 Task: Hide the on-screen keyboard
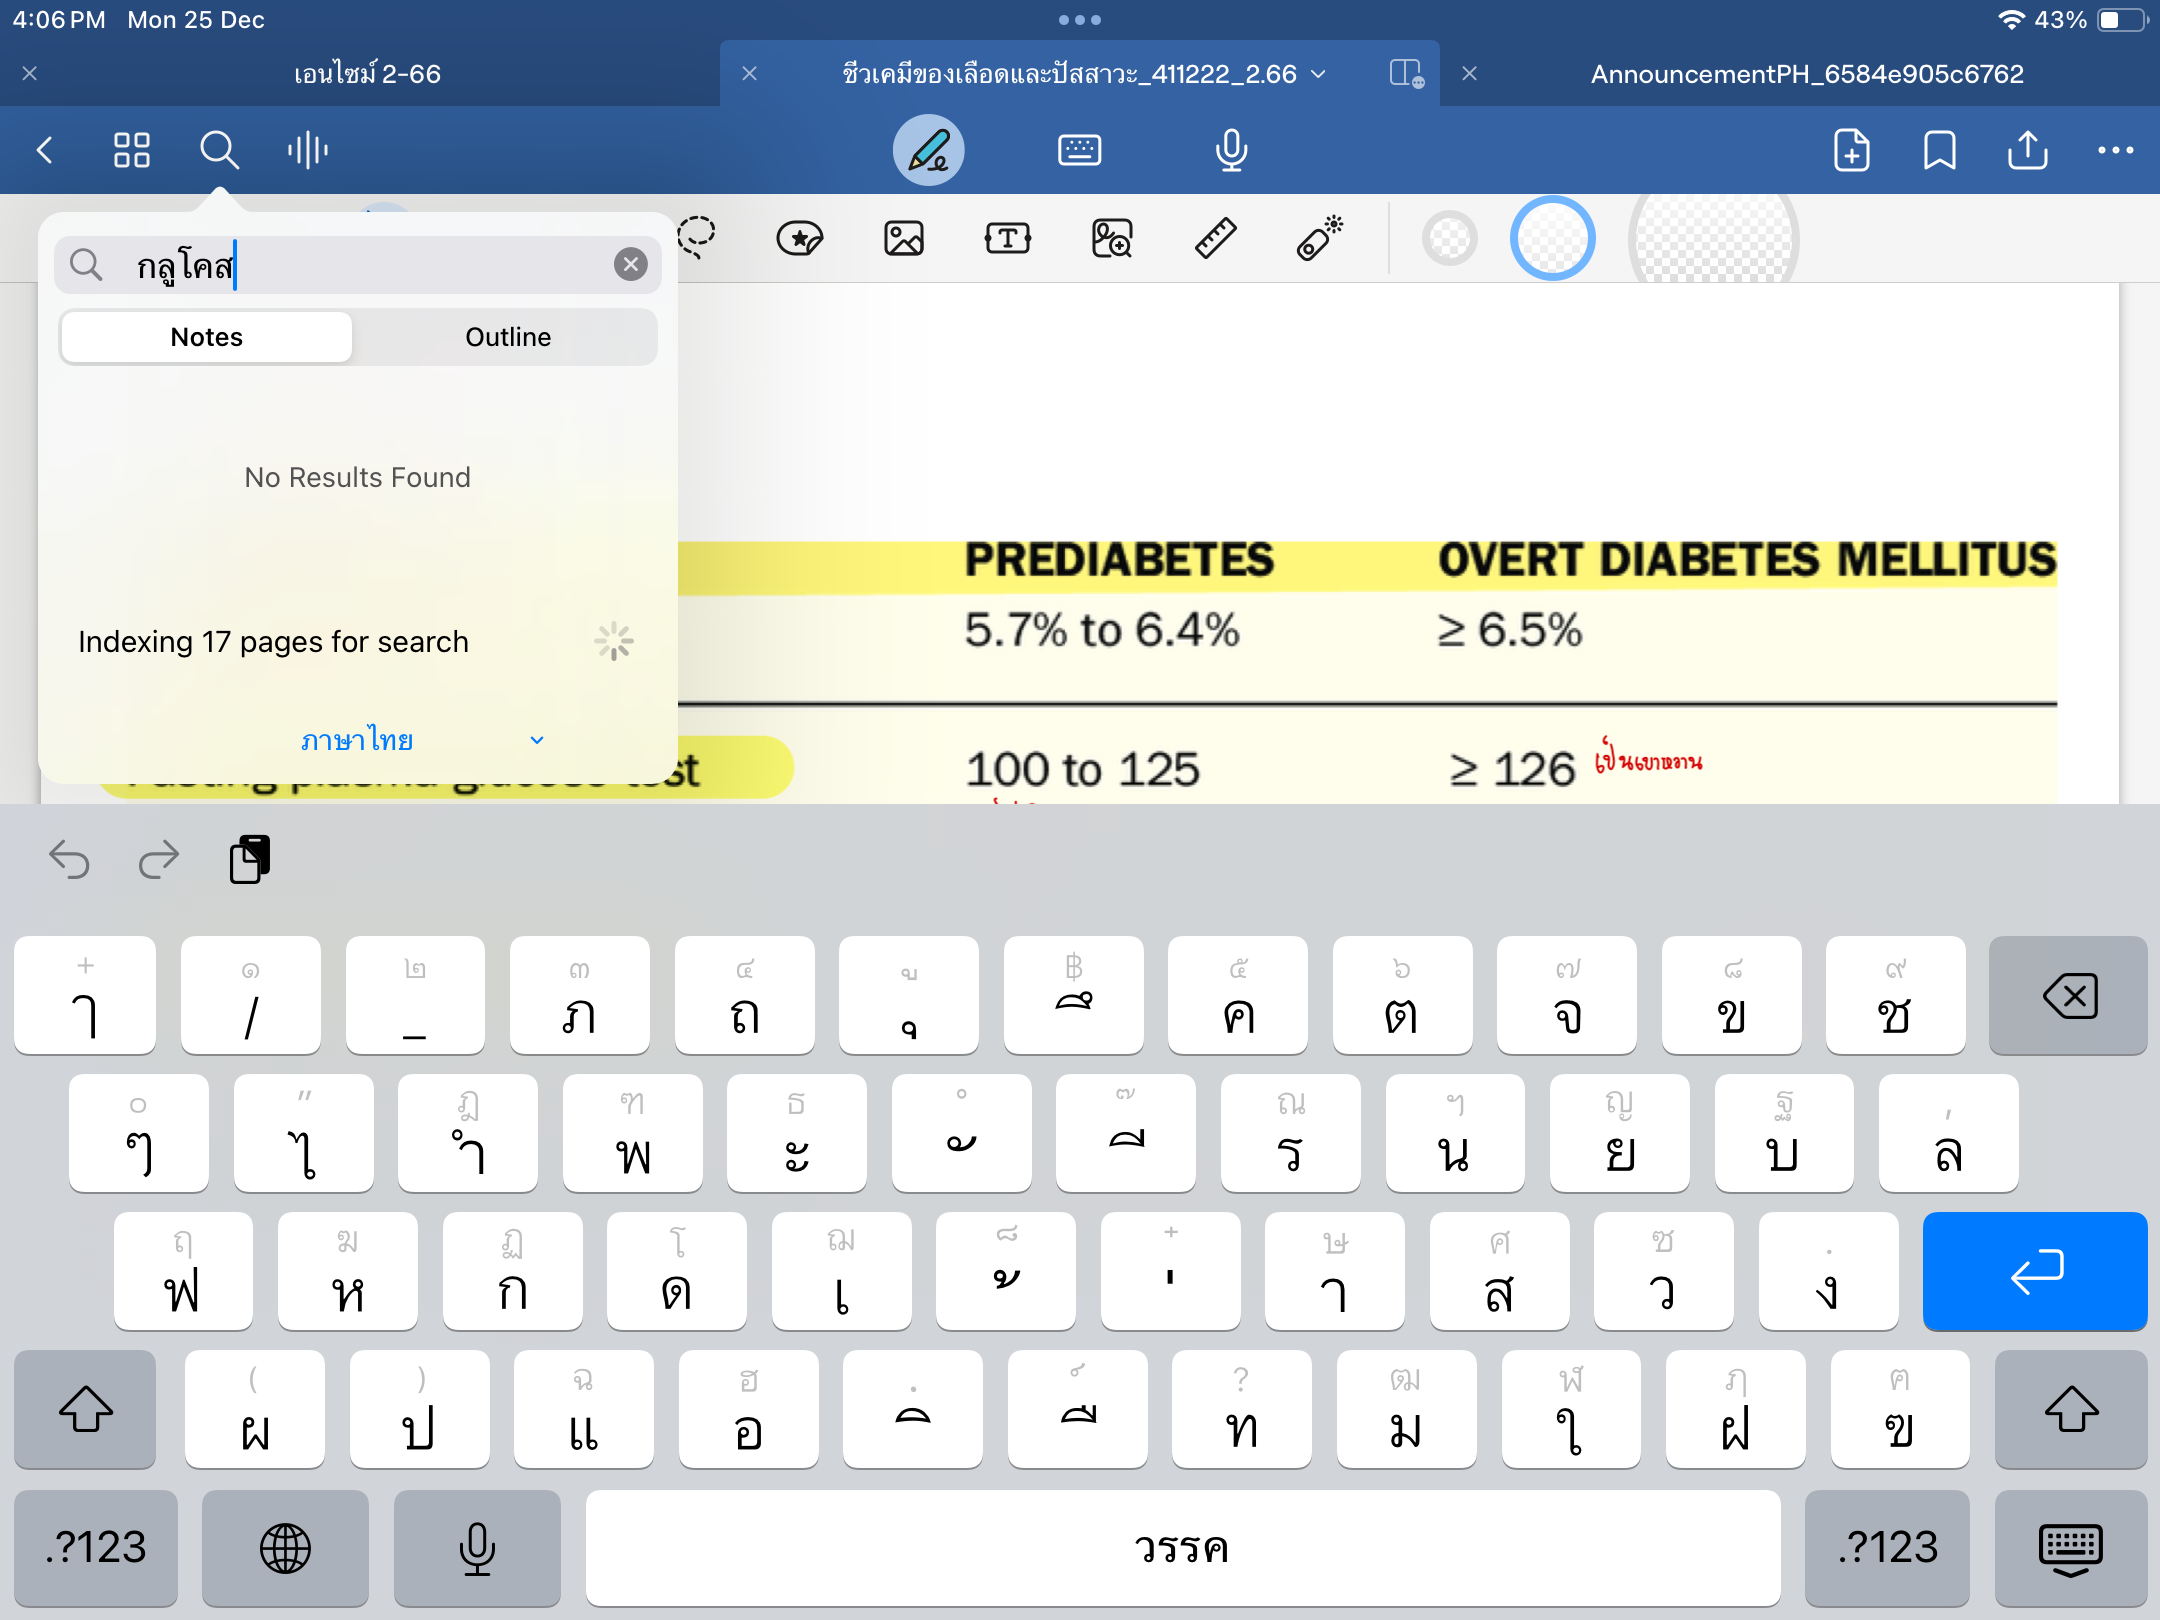tap(2071, 1548)
